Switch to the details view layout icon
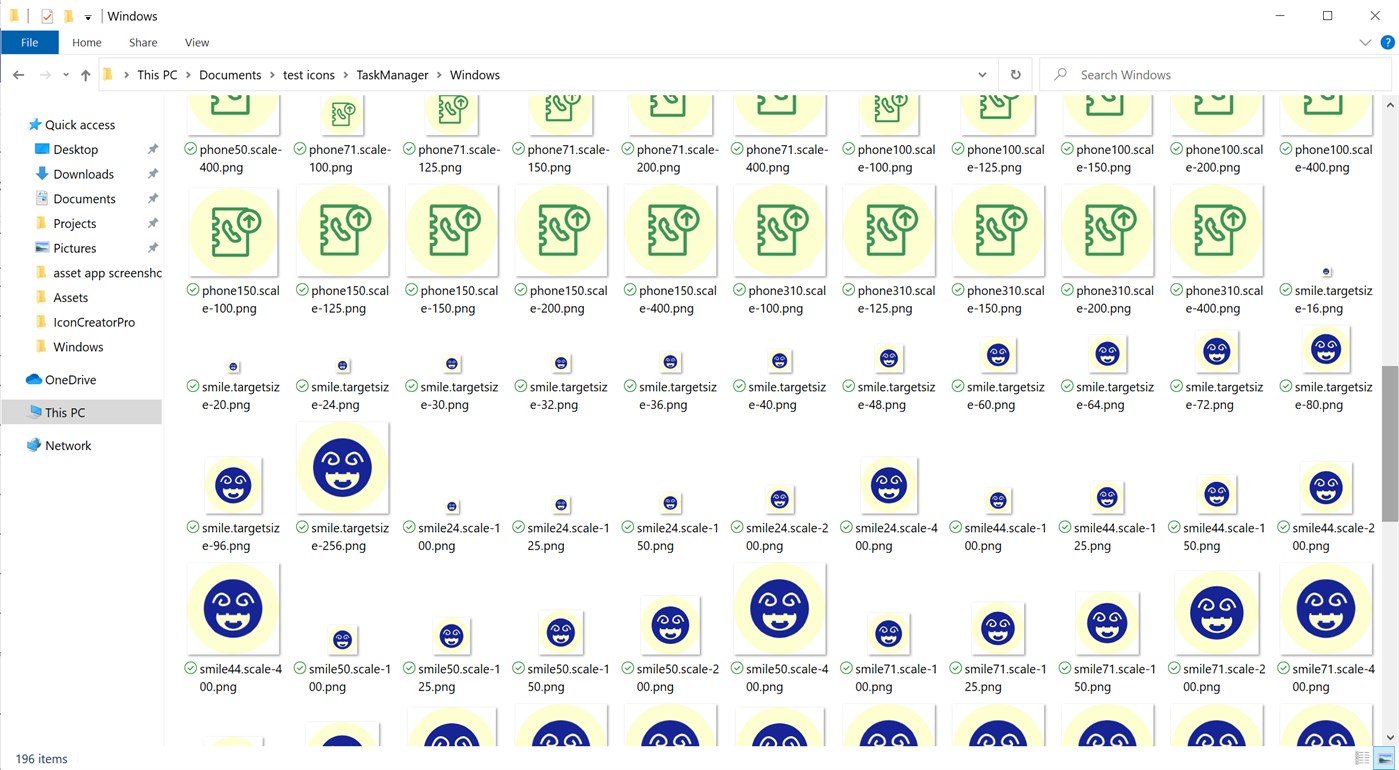Screen dimensions: 1399x770 point(1362,759)
